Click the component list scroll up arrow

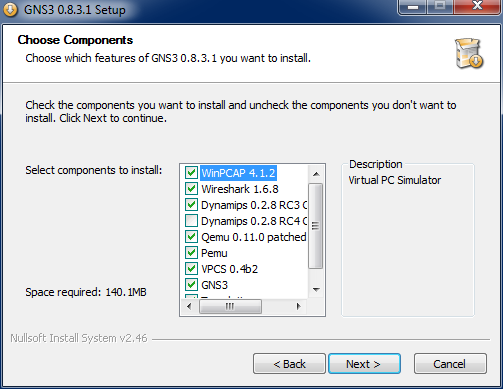click(316, 174)
